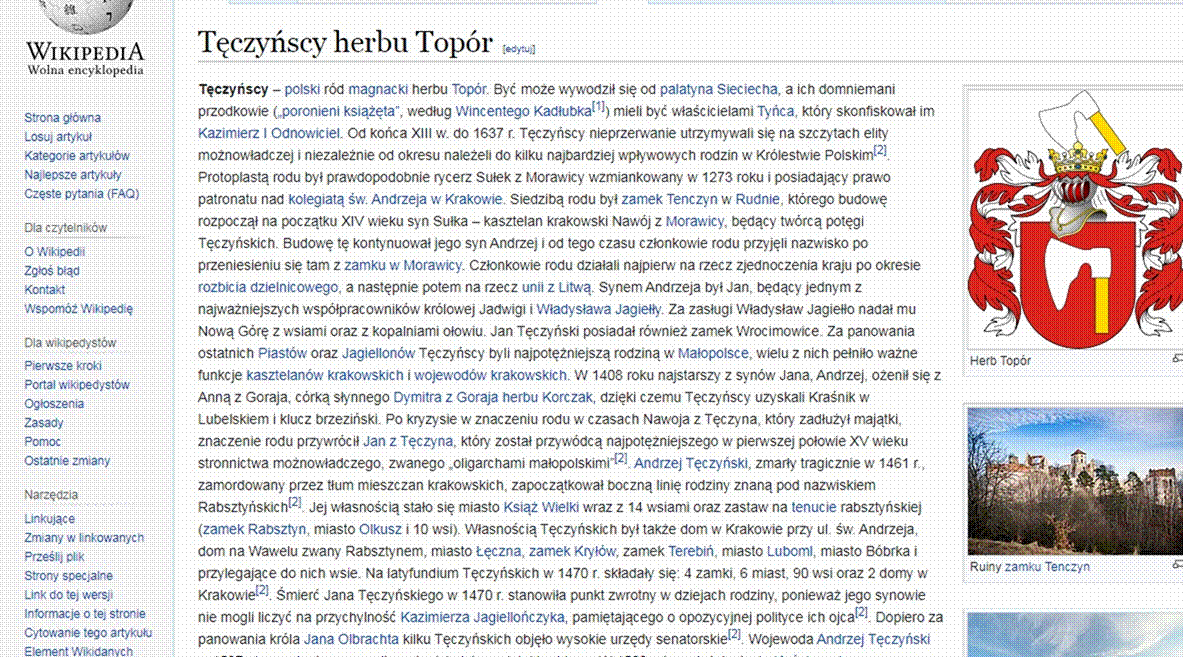Click enlarge icon beside Ruiny zamku Tenczyn caption

click(x=1178, y=565)
